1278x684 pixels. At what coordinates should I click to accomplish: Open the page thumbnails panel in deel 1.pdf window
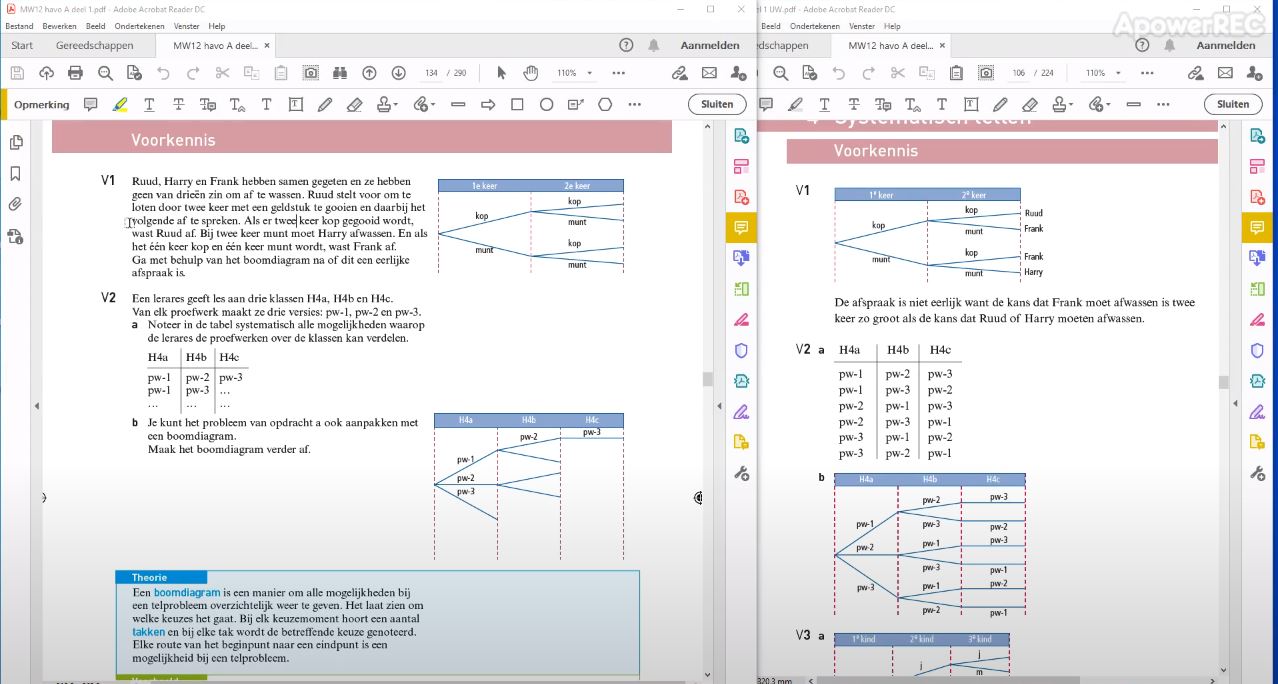point(16,143)
